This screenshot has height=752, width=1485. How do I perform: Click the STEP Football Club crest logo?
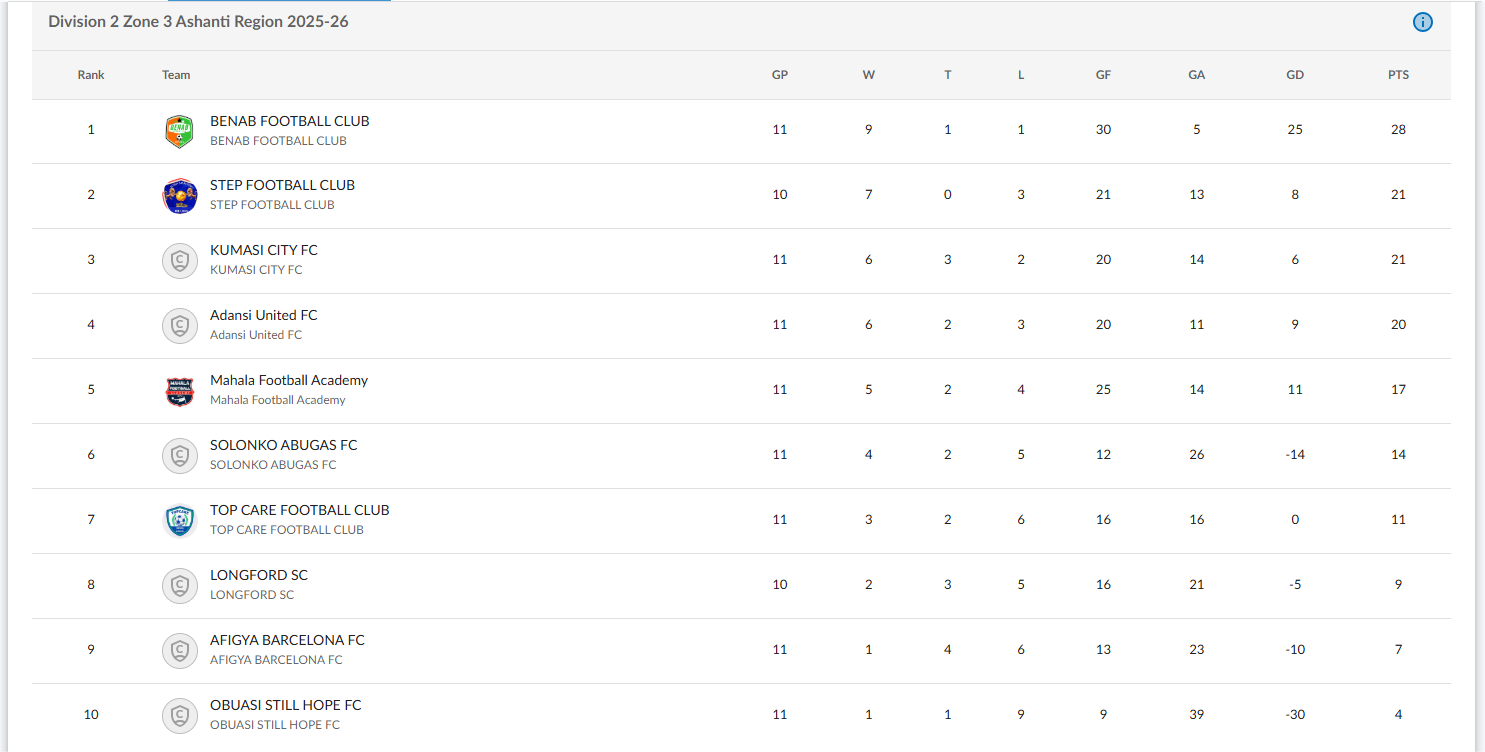179,196
